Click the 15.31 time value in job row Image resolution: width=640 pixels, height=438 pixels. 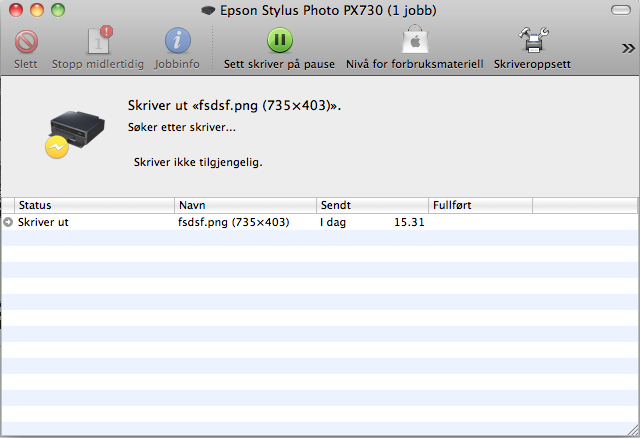[x=409, y=222]
